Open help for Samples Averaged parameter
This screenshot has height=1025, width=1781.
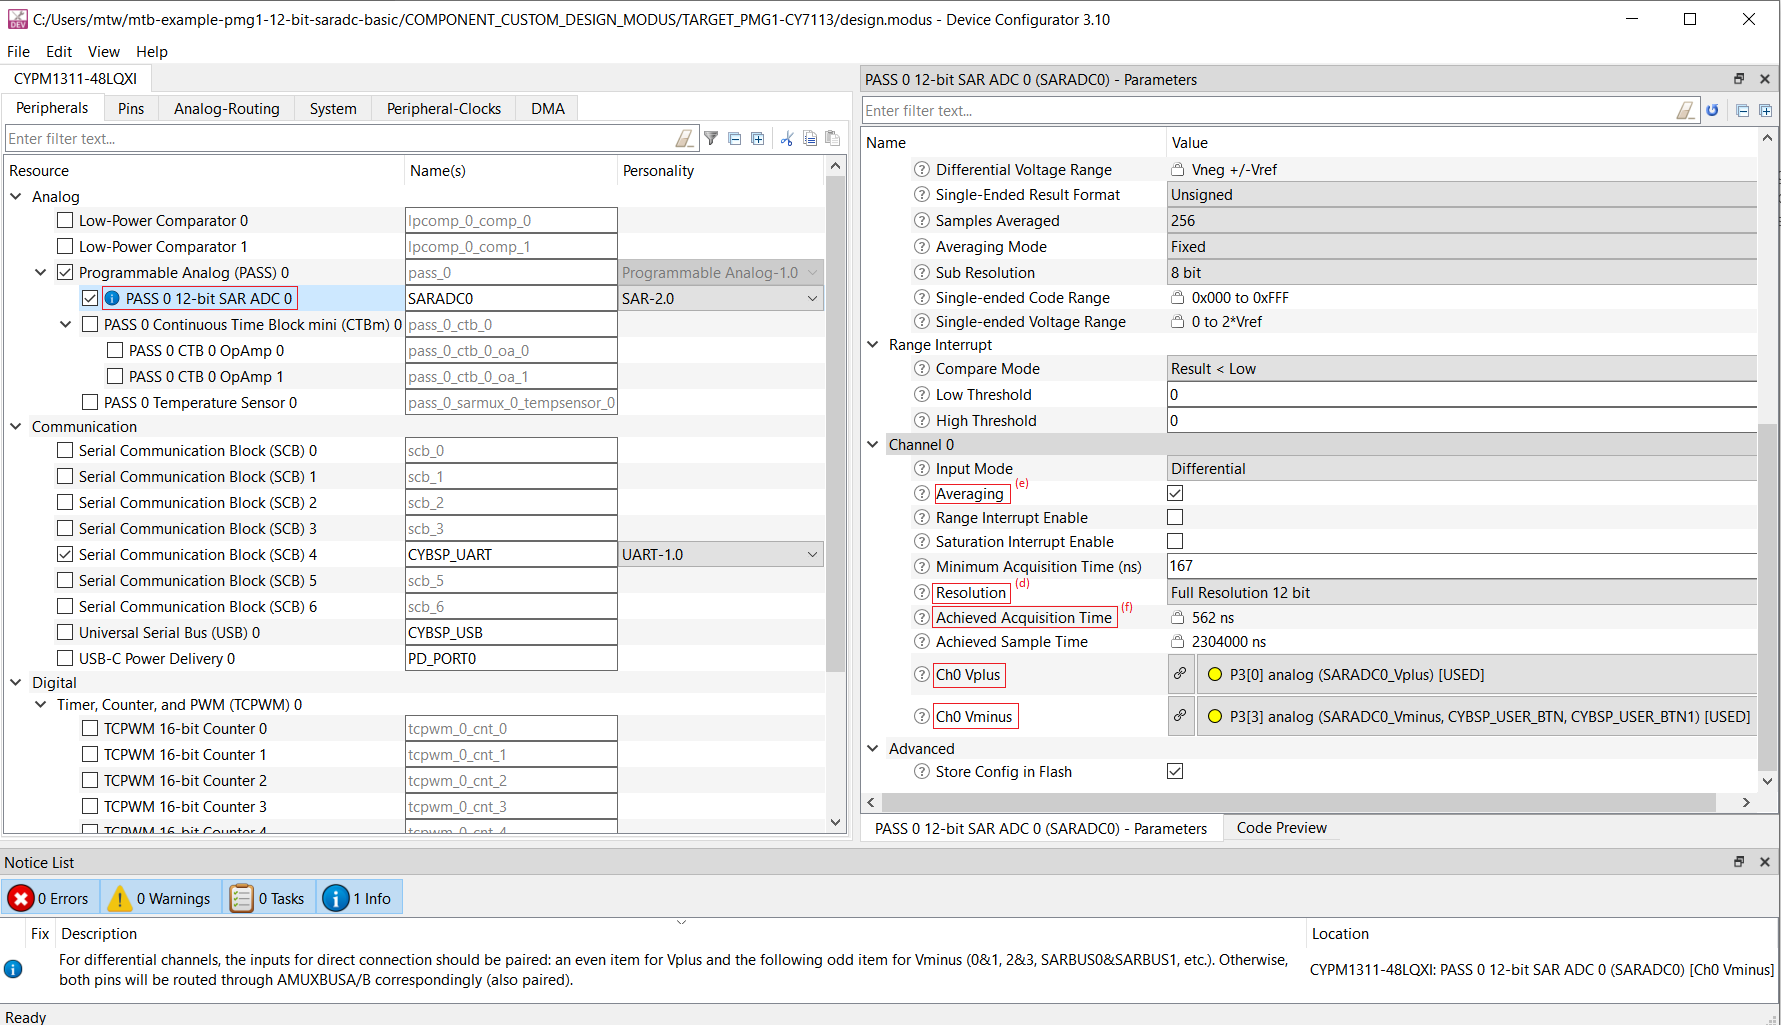tap(922, 221)
